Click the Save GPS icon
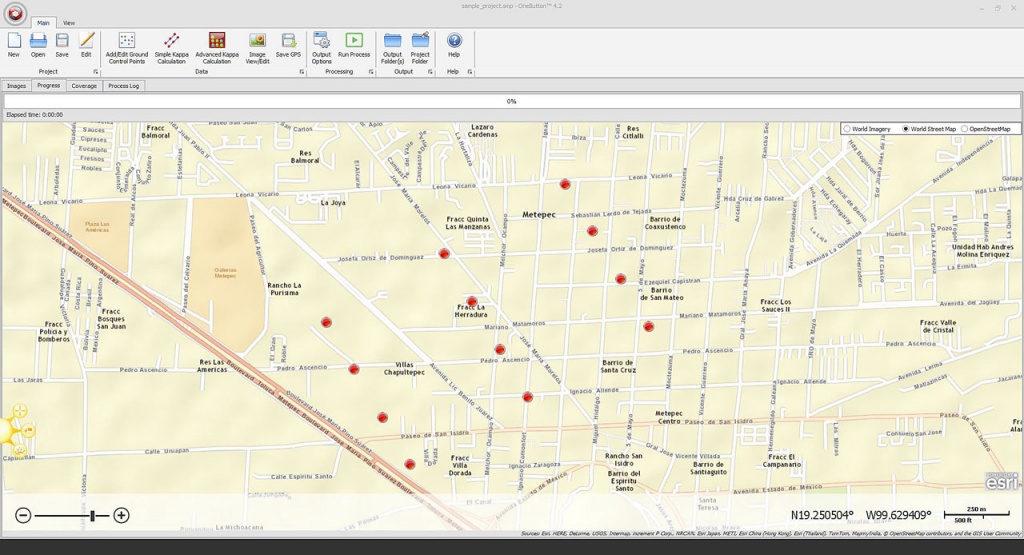This screenshot has height=555, width=1024. [x=288, y=45]
